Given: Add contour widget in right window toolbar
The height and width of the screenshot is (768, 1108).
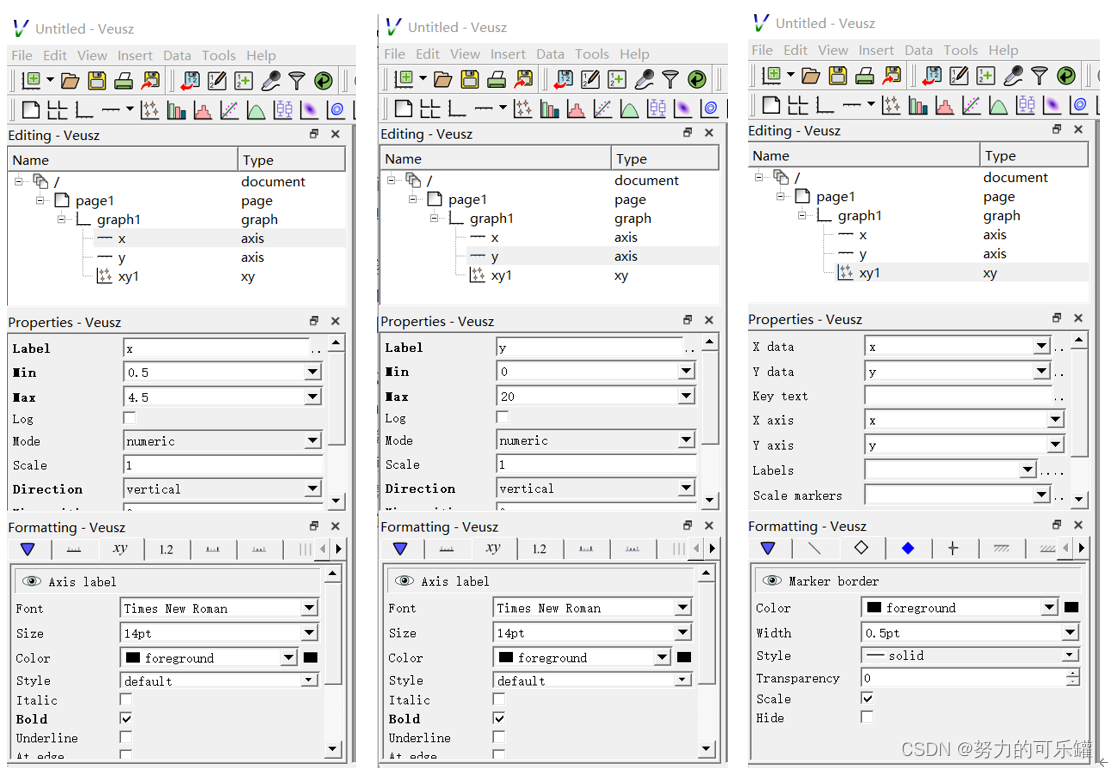Looking at the screenshot, I should [x=1079, y=106].
